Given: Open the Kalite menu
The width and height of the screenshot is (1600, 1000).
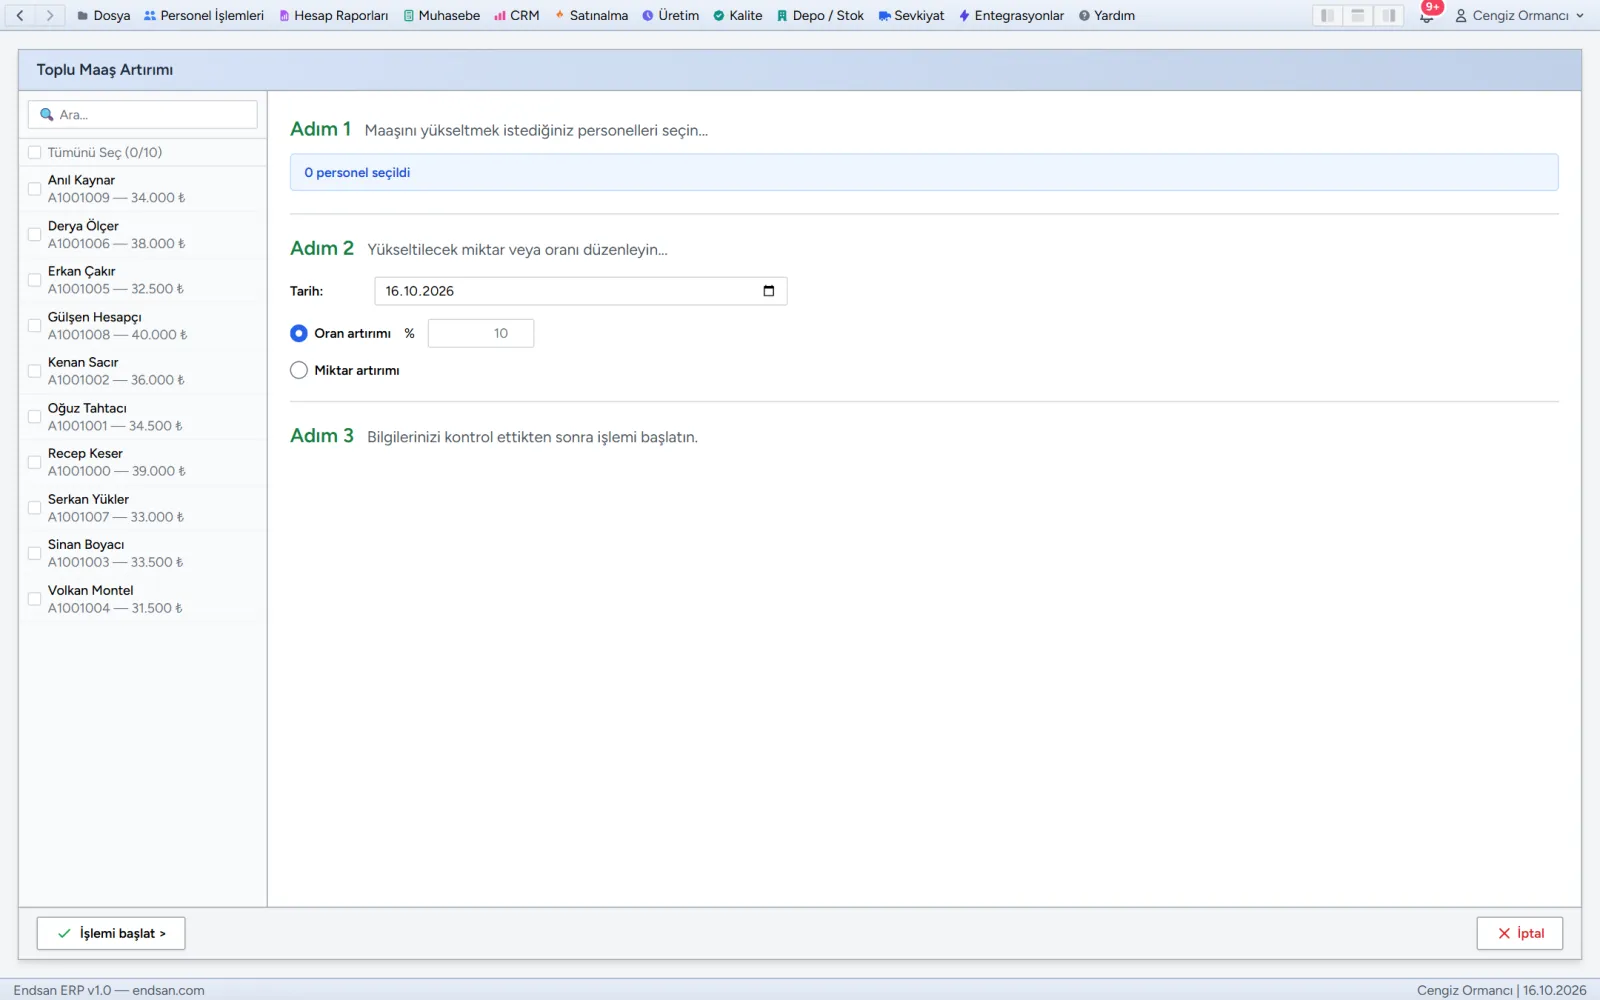Looking at the screenshot, I should click(738, 15).
